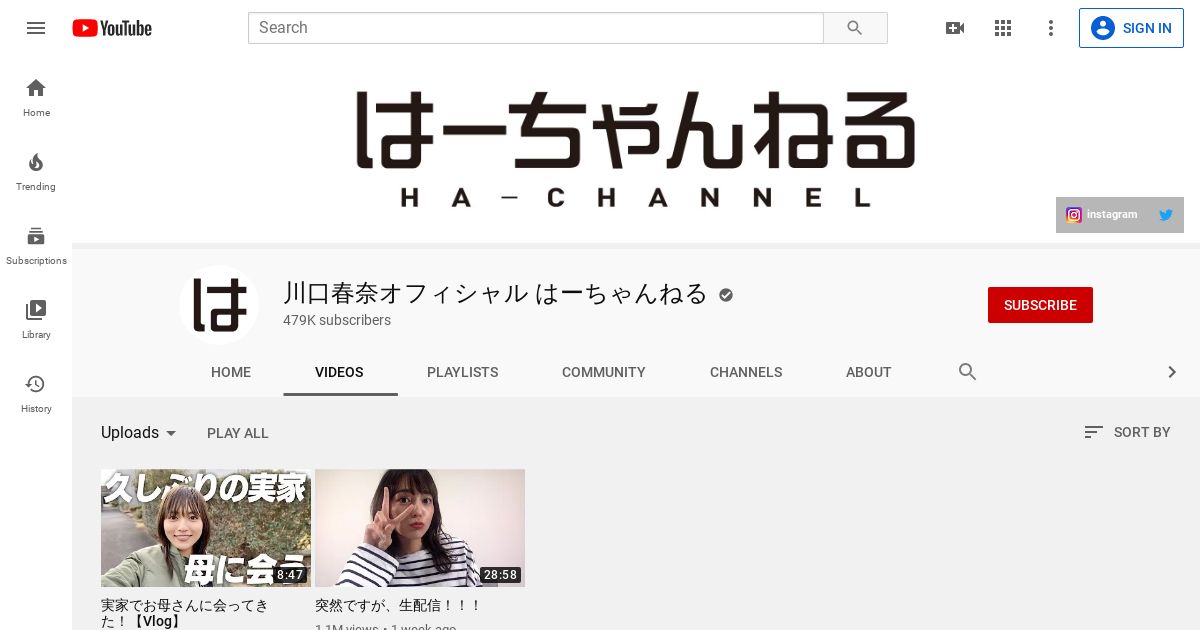The width and height of the screenshot is (1200, 630).
Task: Open the Community tab
Action: point(604,372)
